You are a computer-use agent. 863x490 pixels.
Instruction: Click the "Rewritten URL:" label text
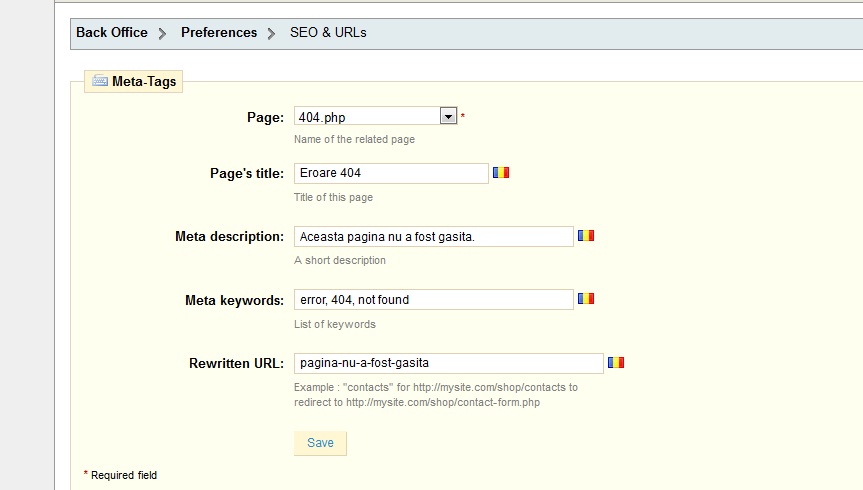236,363
